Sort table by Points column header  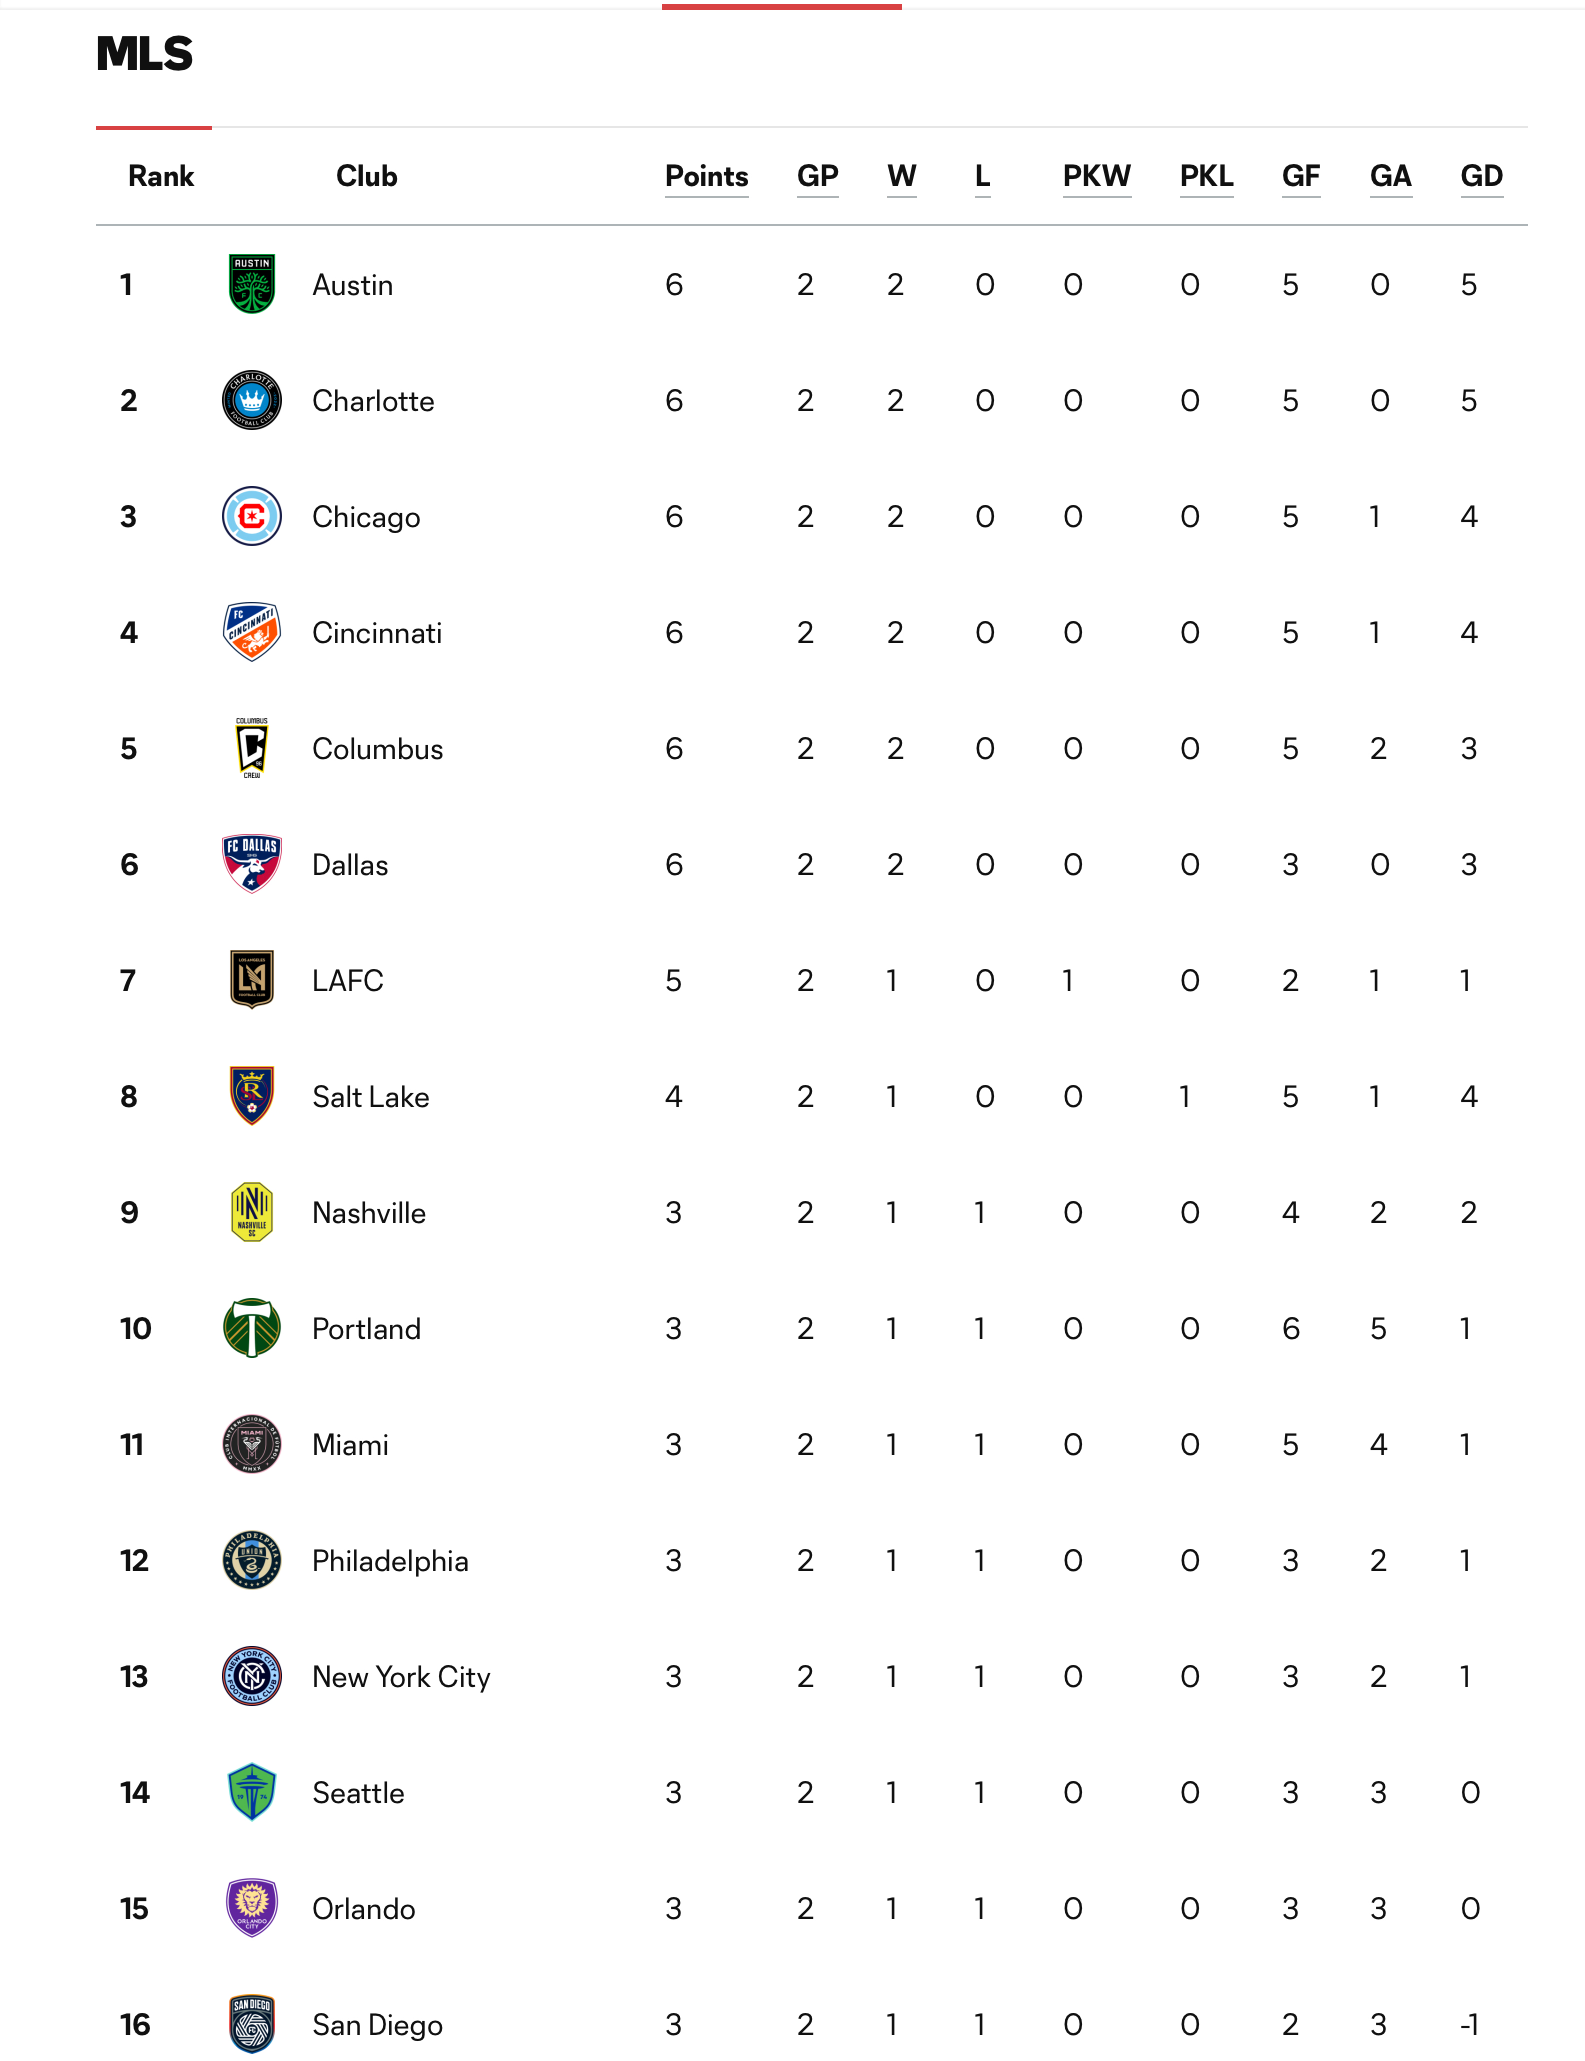click(707, 177)
